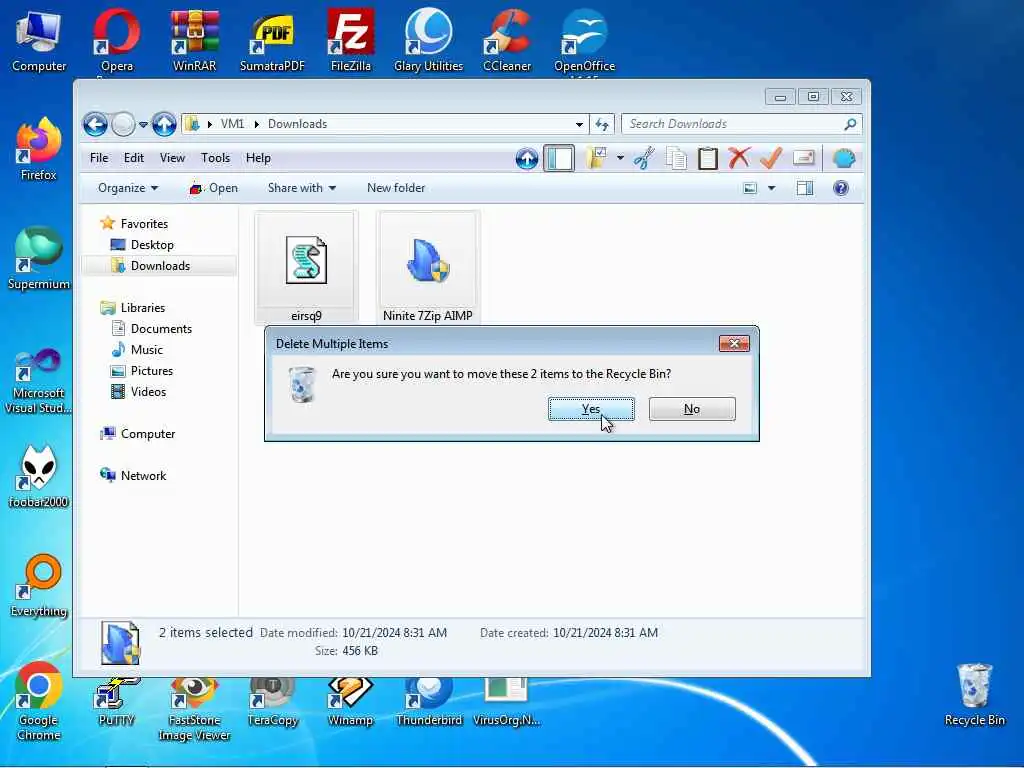Click Open in the command bar
The height and width of the screenshot is (768, 1024).
pyautogui.click(x=214, y=188)
